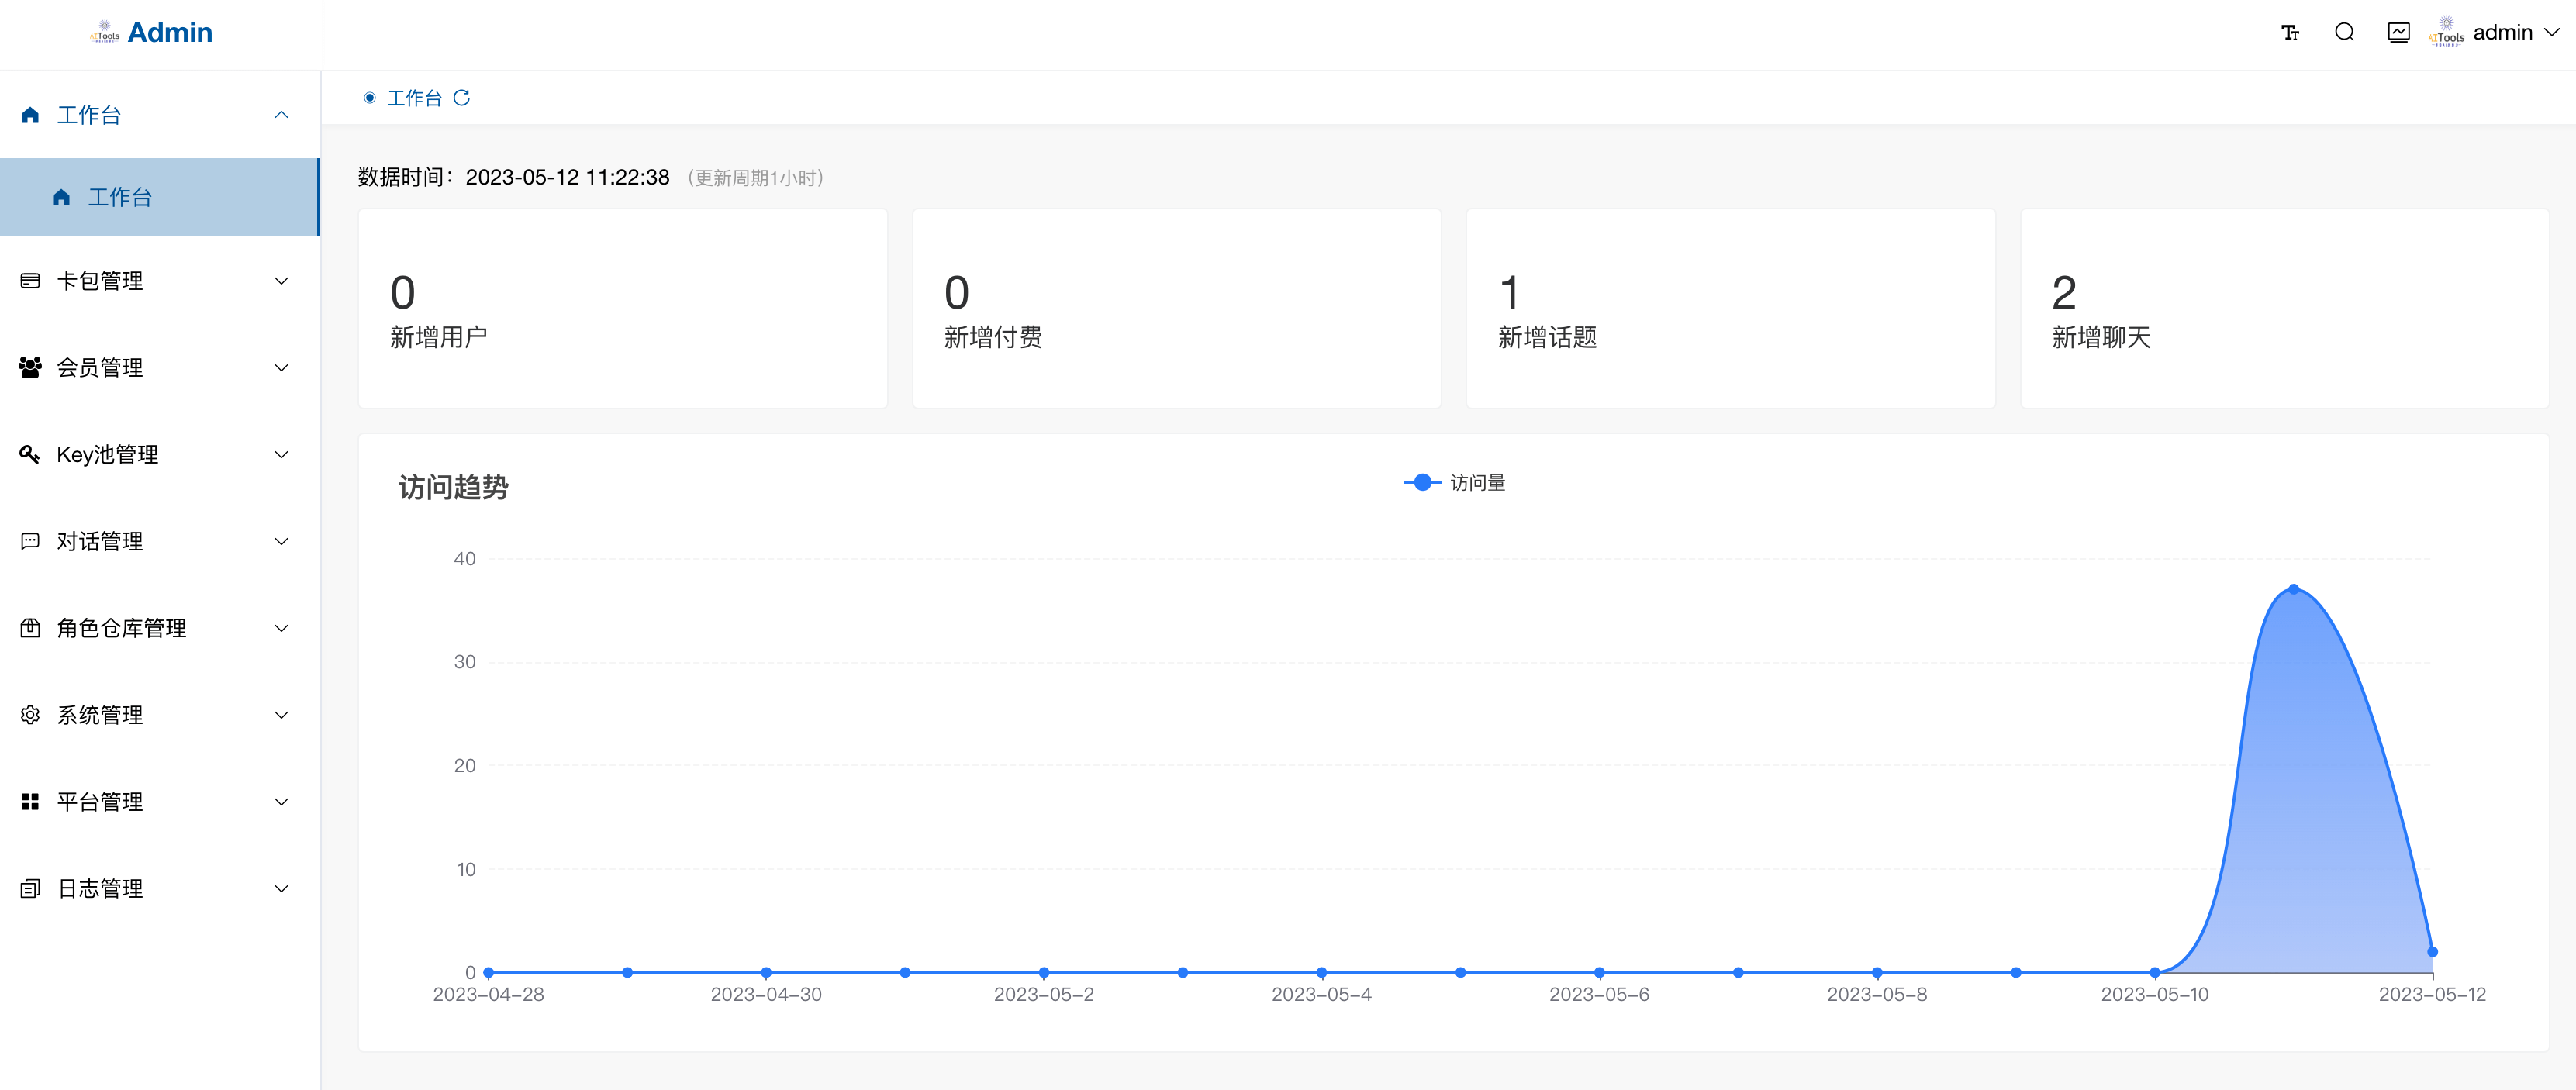Click the 会员管理 users icon

(x=30, y=368)
